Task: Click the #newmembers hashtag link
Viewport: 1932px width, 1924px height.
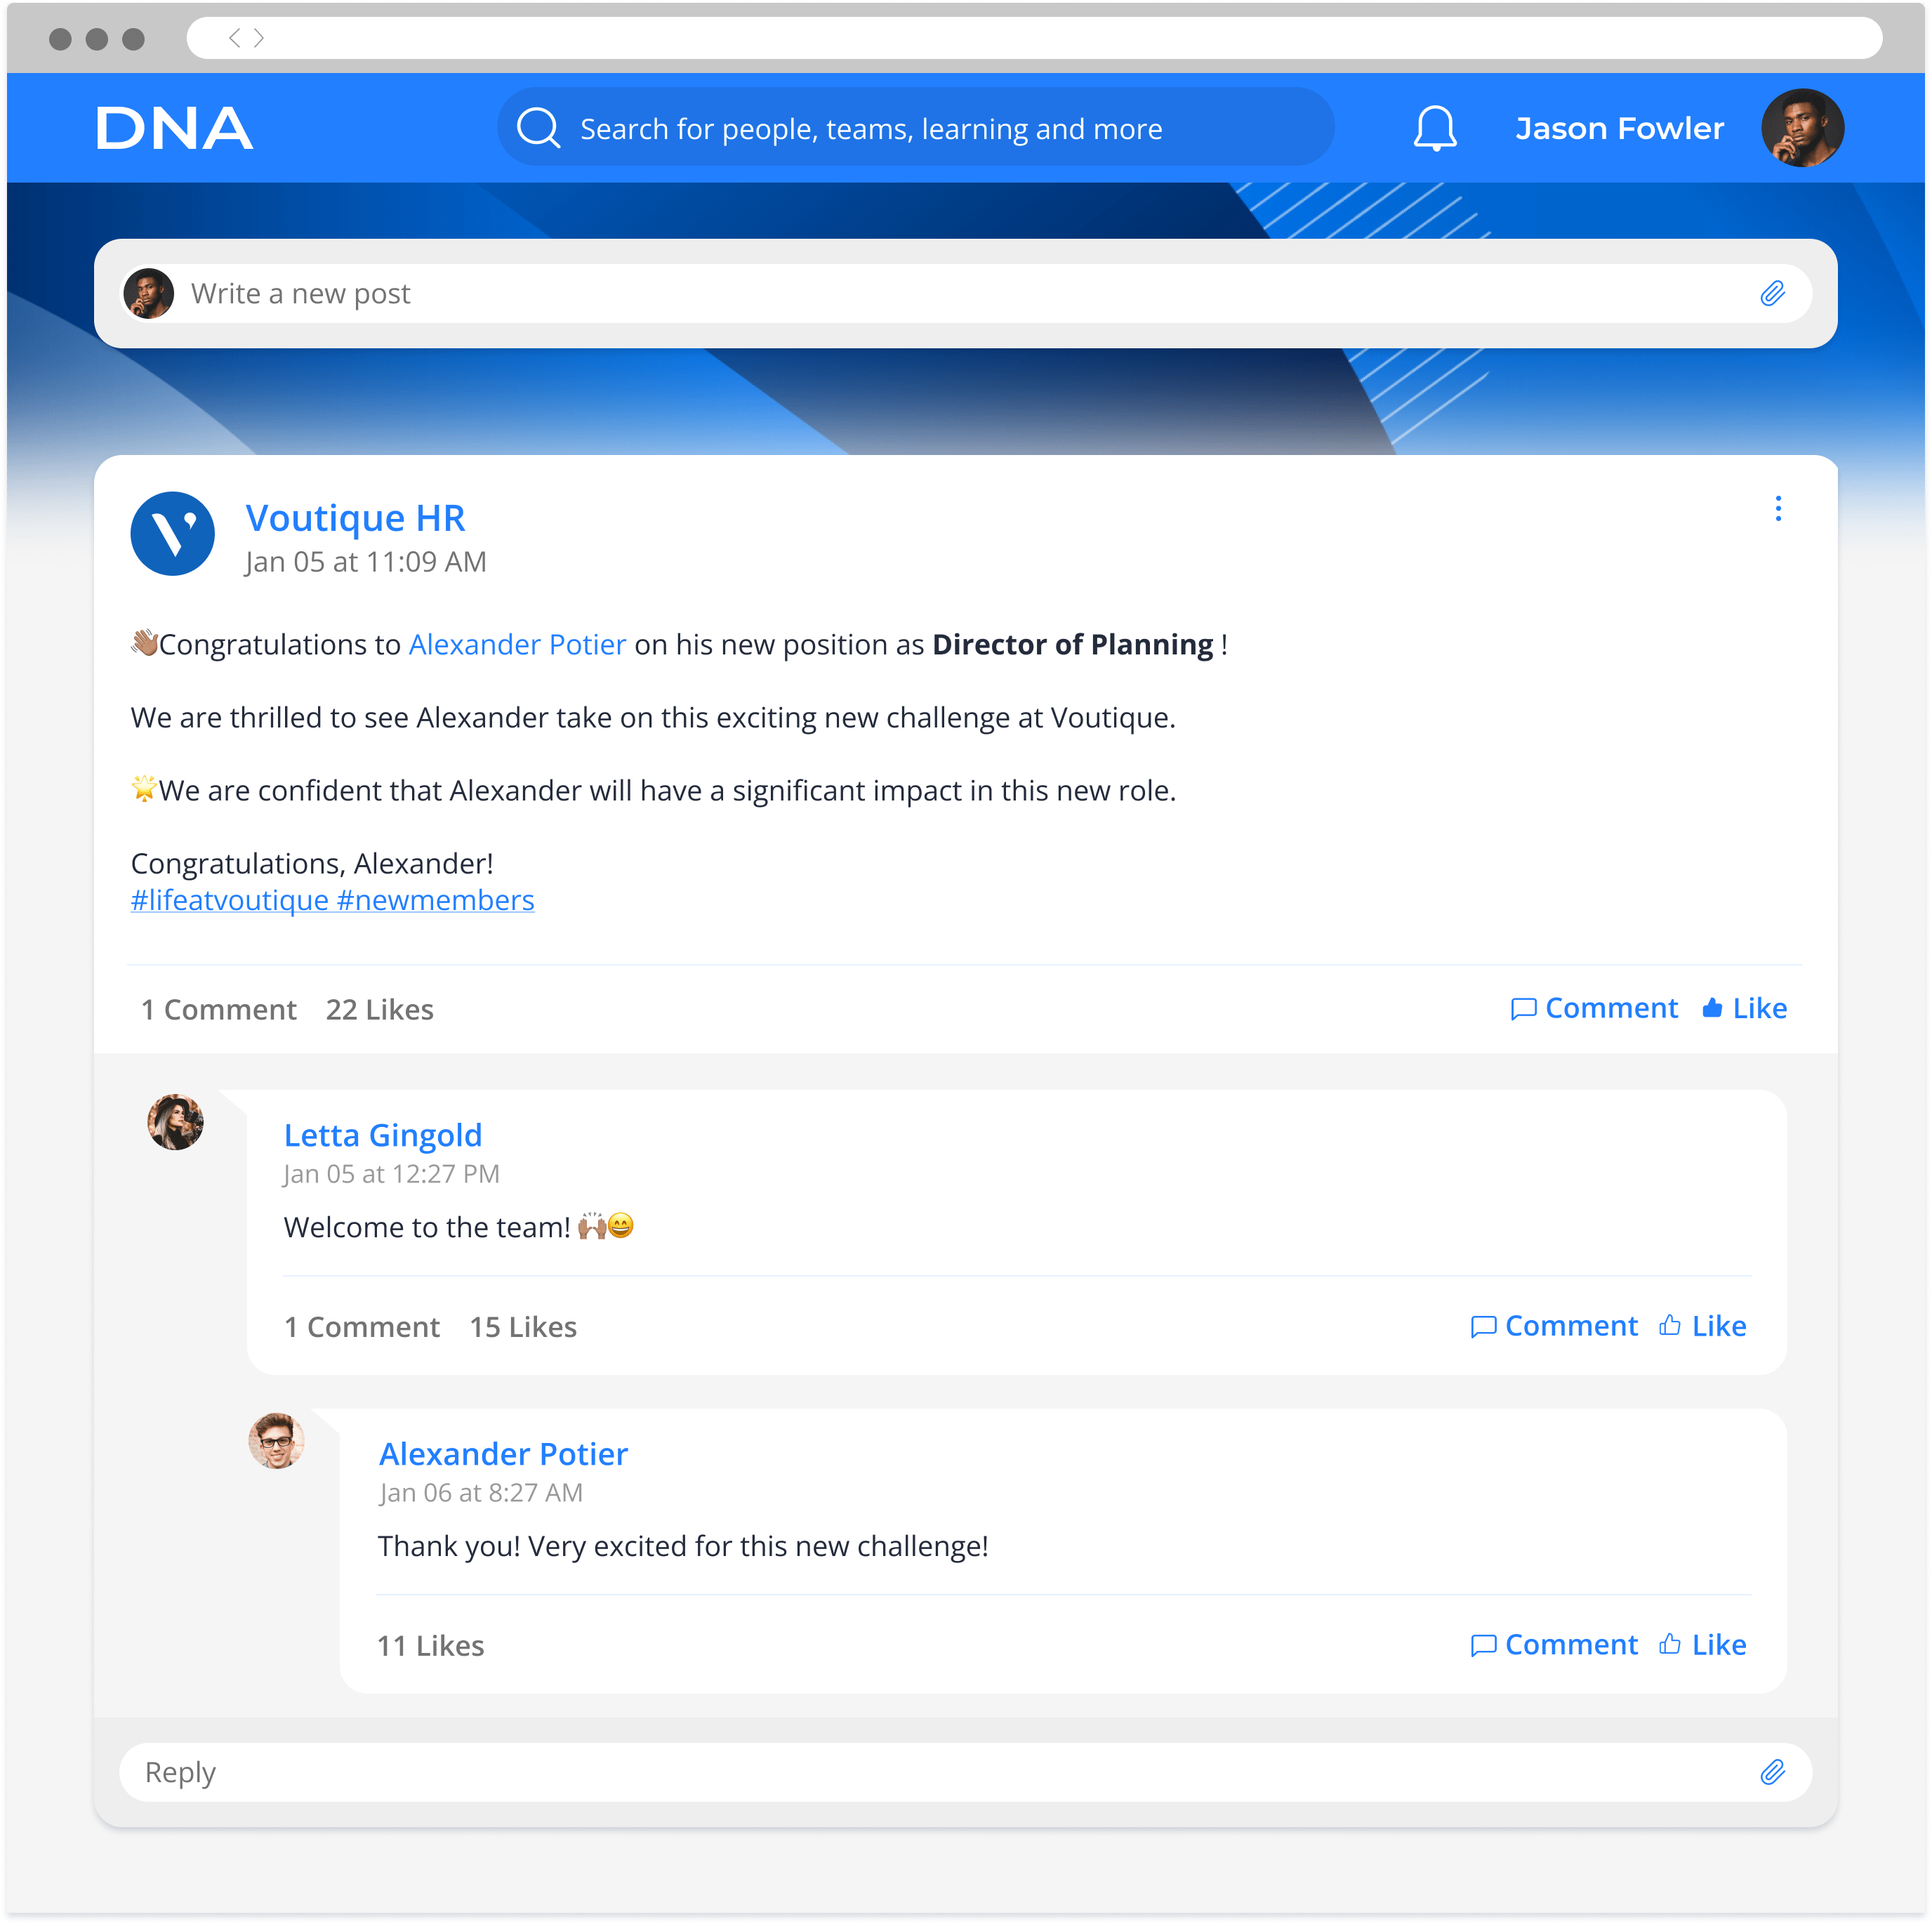Action: click(435, 899)
